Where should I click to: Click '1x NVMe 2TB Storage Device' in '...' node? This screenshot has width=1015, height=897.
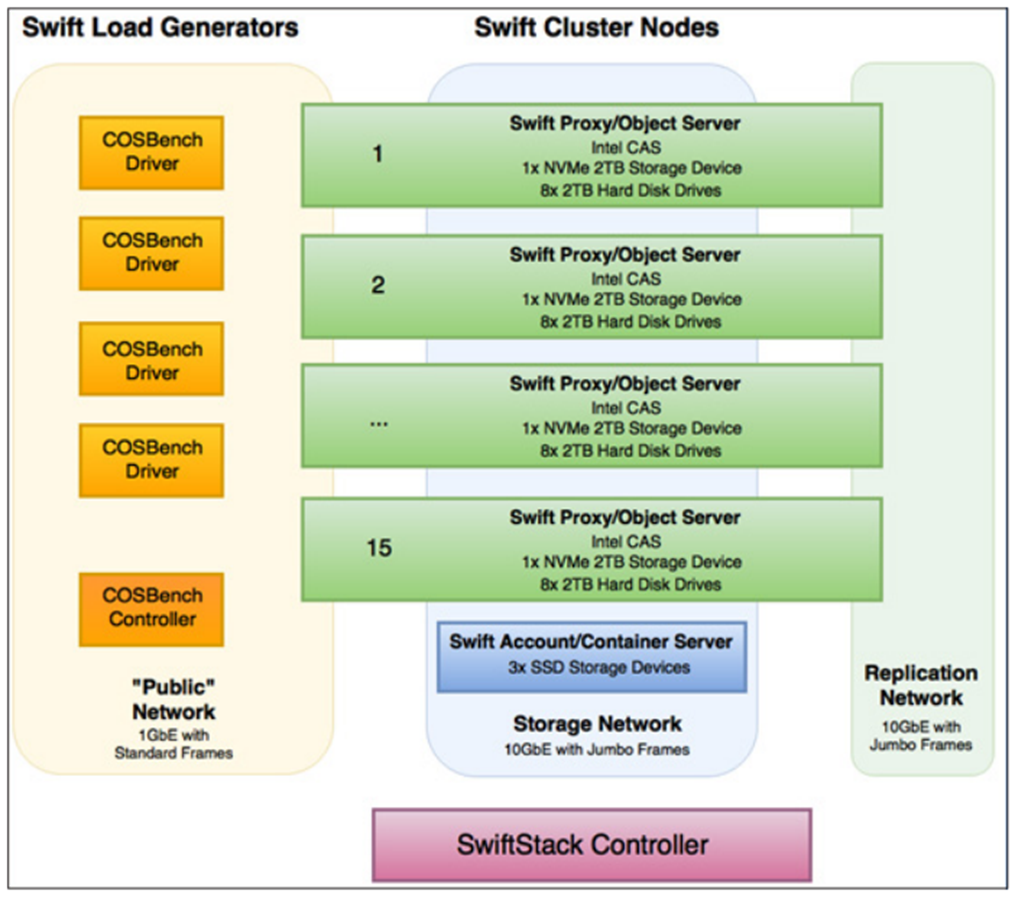pyautogui.click(x=632, y=428)
